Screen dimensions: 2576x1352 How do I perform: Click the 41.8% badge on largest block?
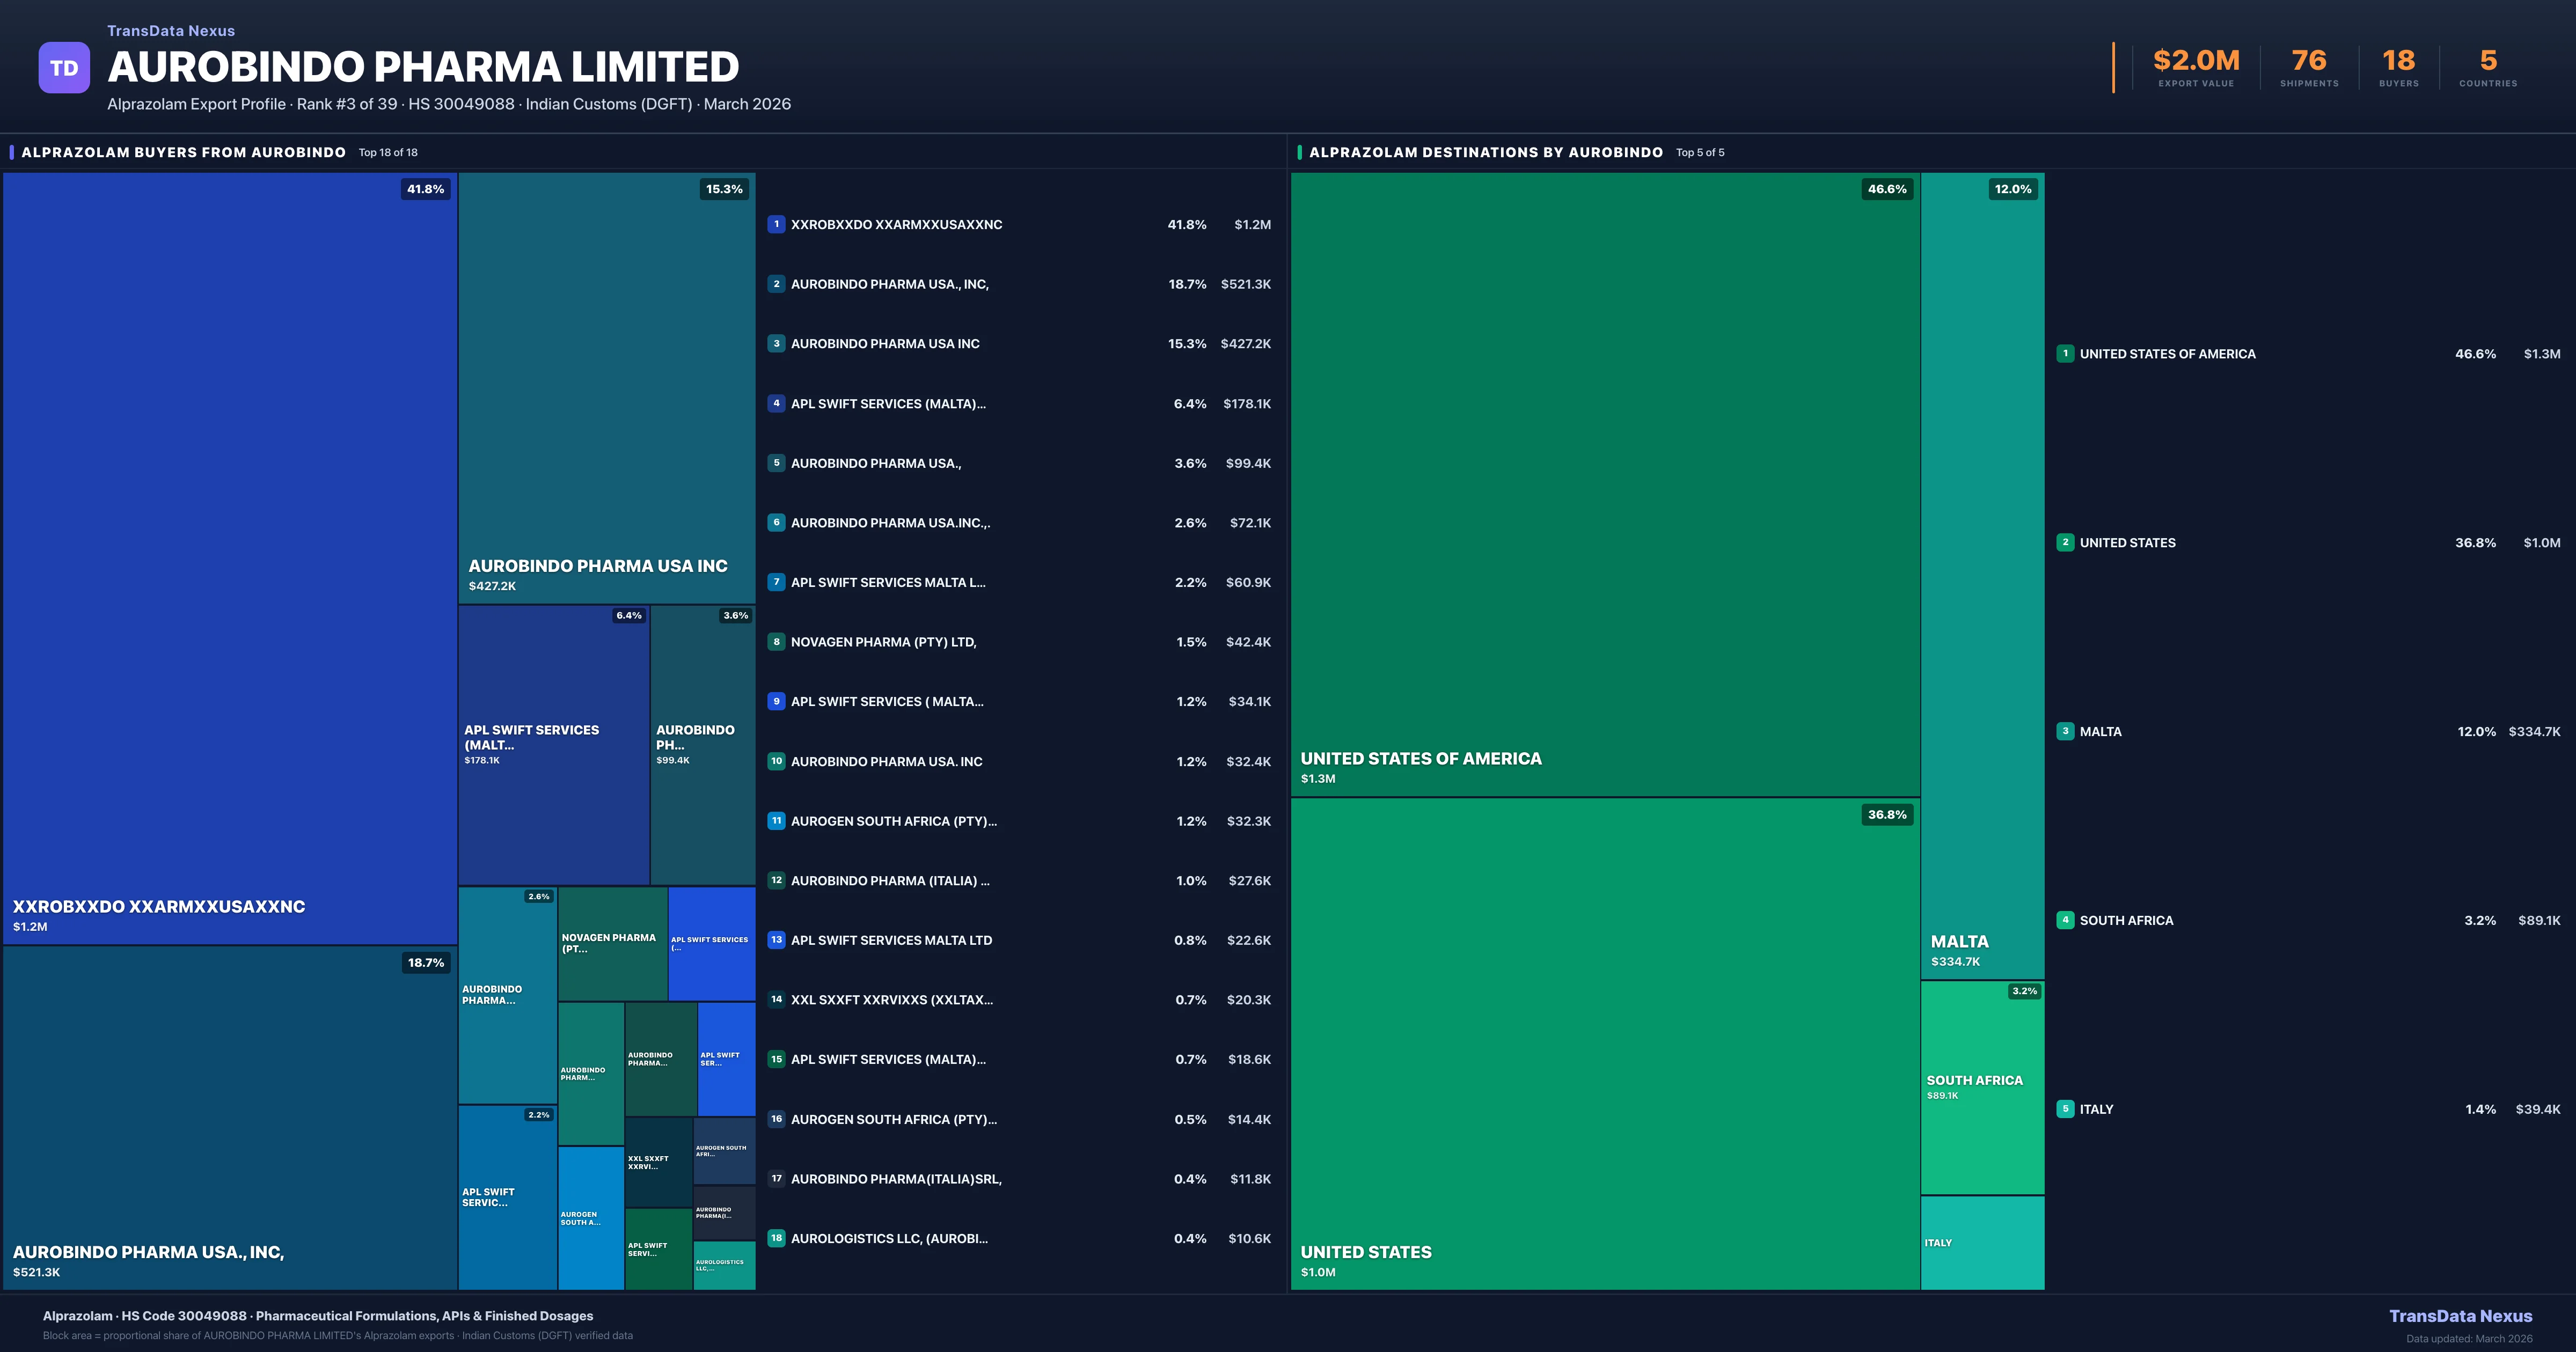pyautogui.click(x=425, y=189)
